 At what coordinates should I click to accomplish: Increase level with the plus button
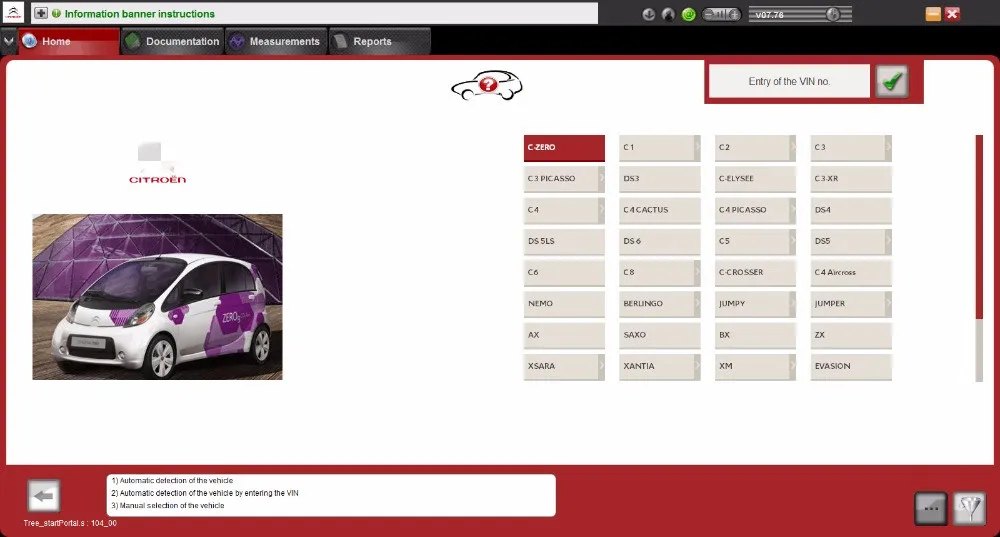coord(735,14)
